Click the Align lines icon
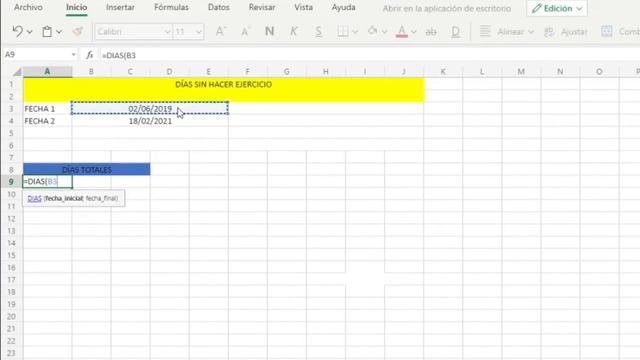The width and height of the screenshot is (640, 360). [x=485, y=31]
